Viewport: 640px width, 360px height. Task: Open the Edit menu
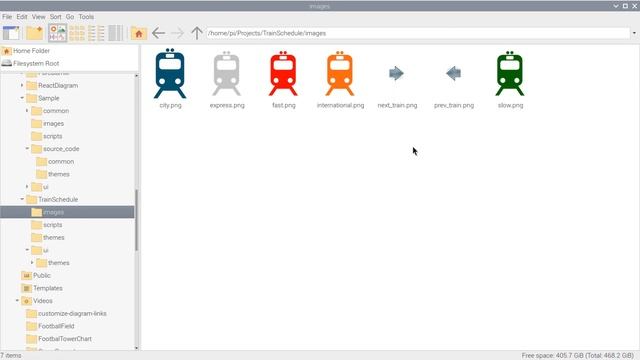point(22,17)
